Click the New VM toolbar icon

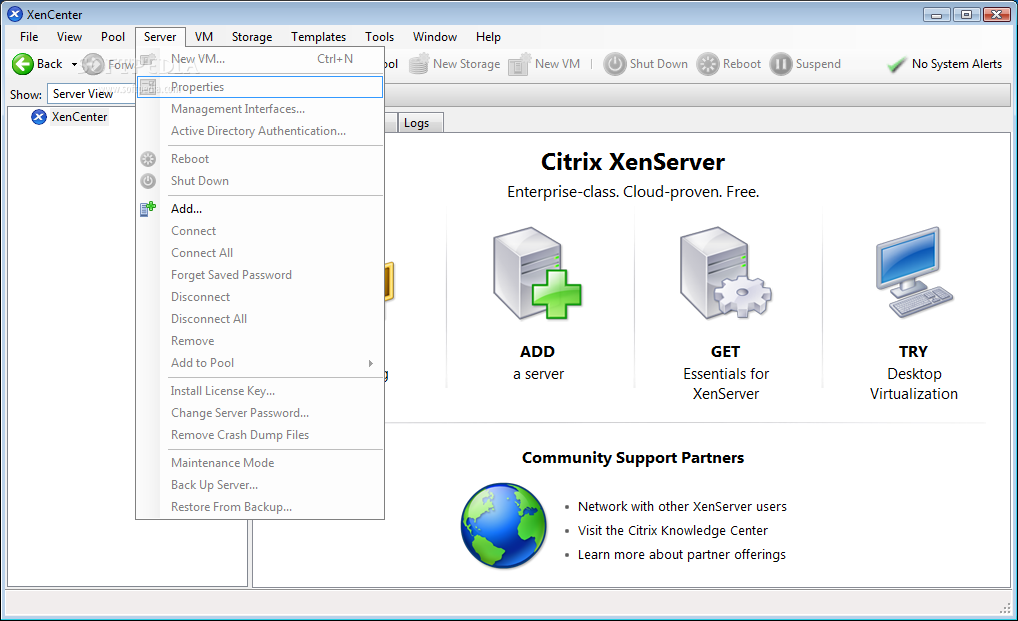(x=519, y=64)
